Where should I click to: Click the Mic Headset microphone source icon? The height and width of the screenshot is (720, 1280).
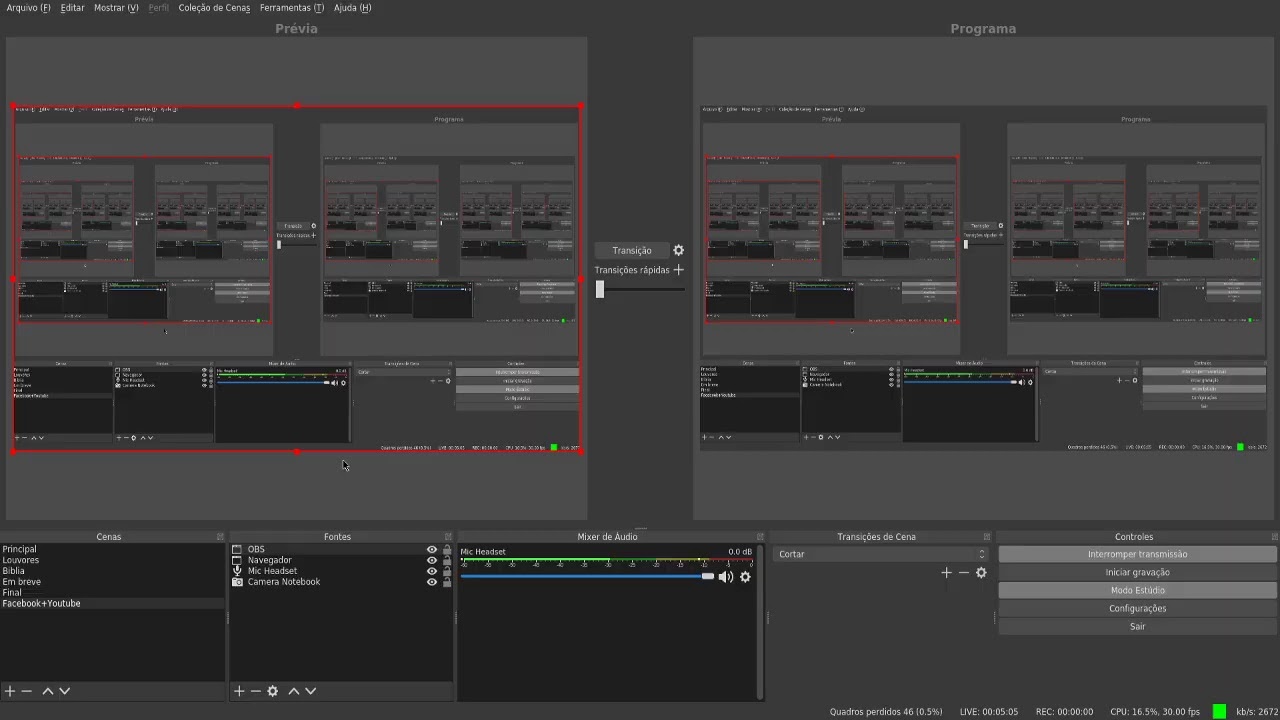point(237,571)
